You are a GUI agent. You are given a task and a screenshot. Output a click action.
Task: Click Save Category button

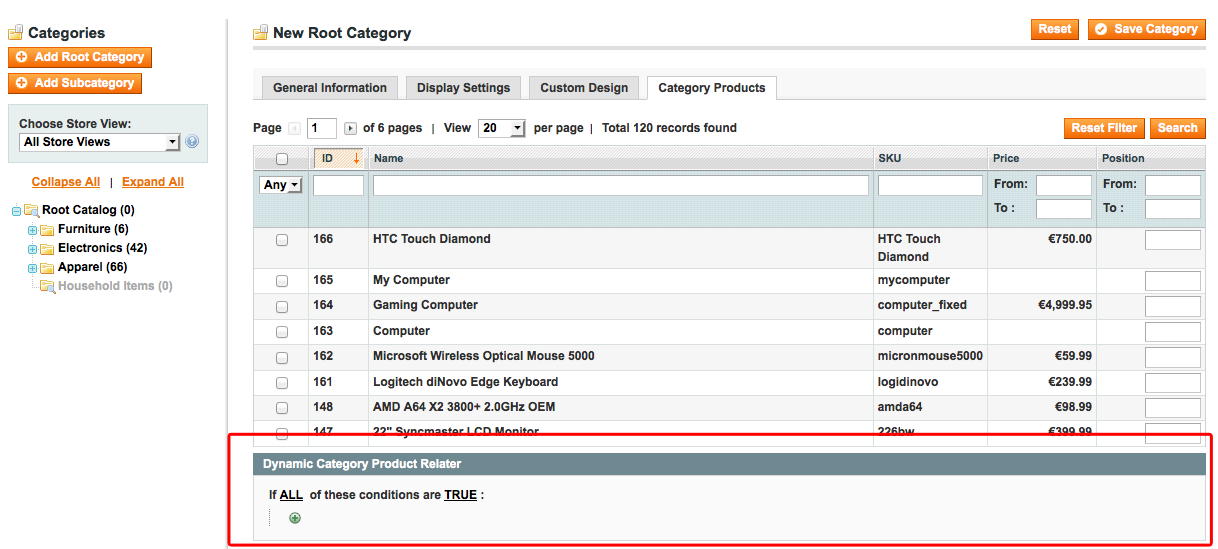tap(1146, 30)
